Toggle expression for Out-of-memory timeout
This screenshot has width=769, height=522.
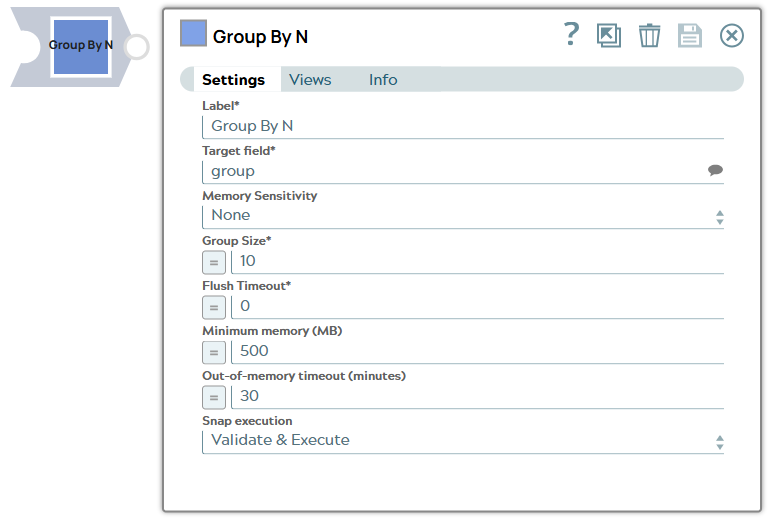pyautogui.click(x=214, y=397)
